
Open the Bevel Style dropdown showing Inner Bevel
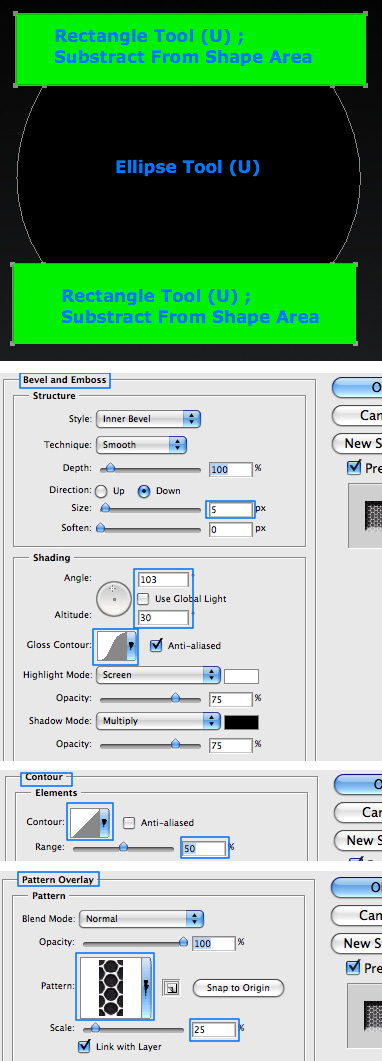(149, 419)
